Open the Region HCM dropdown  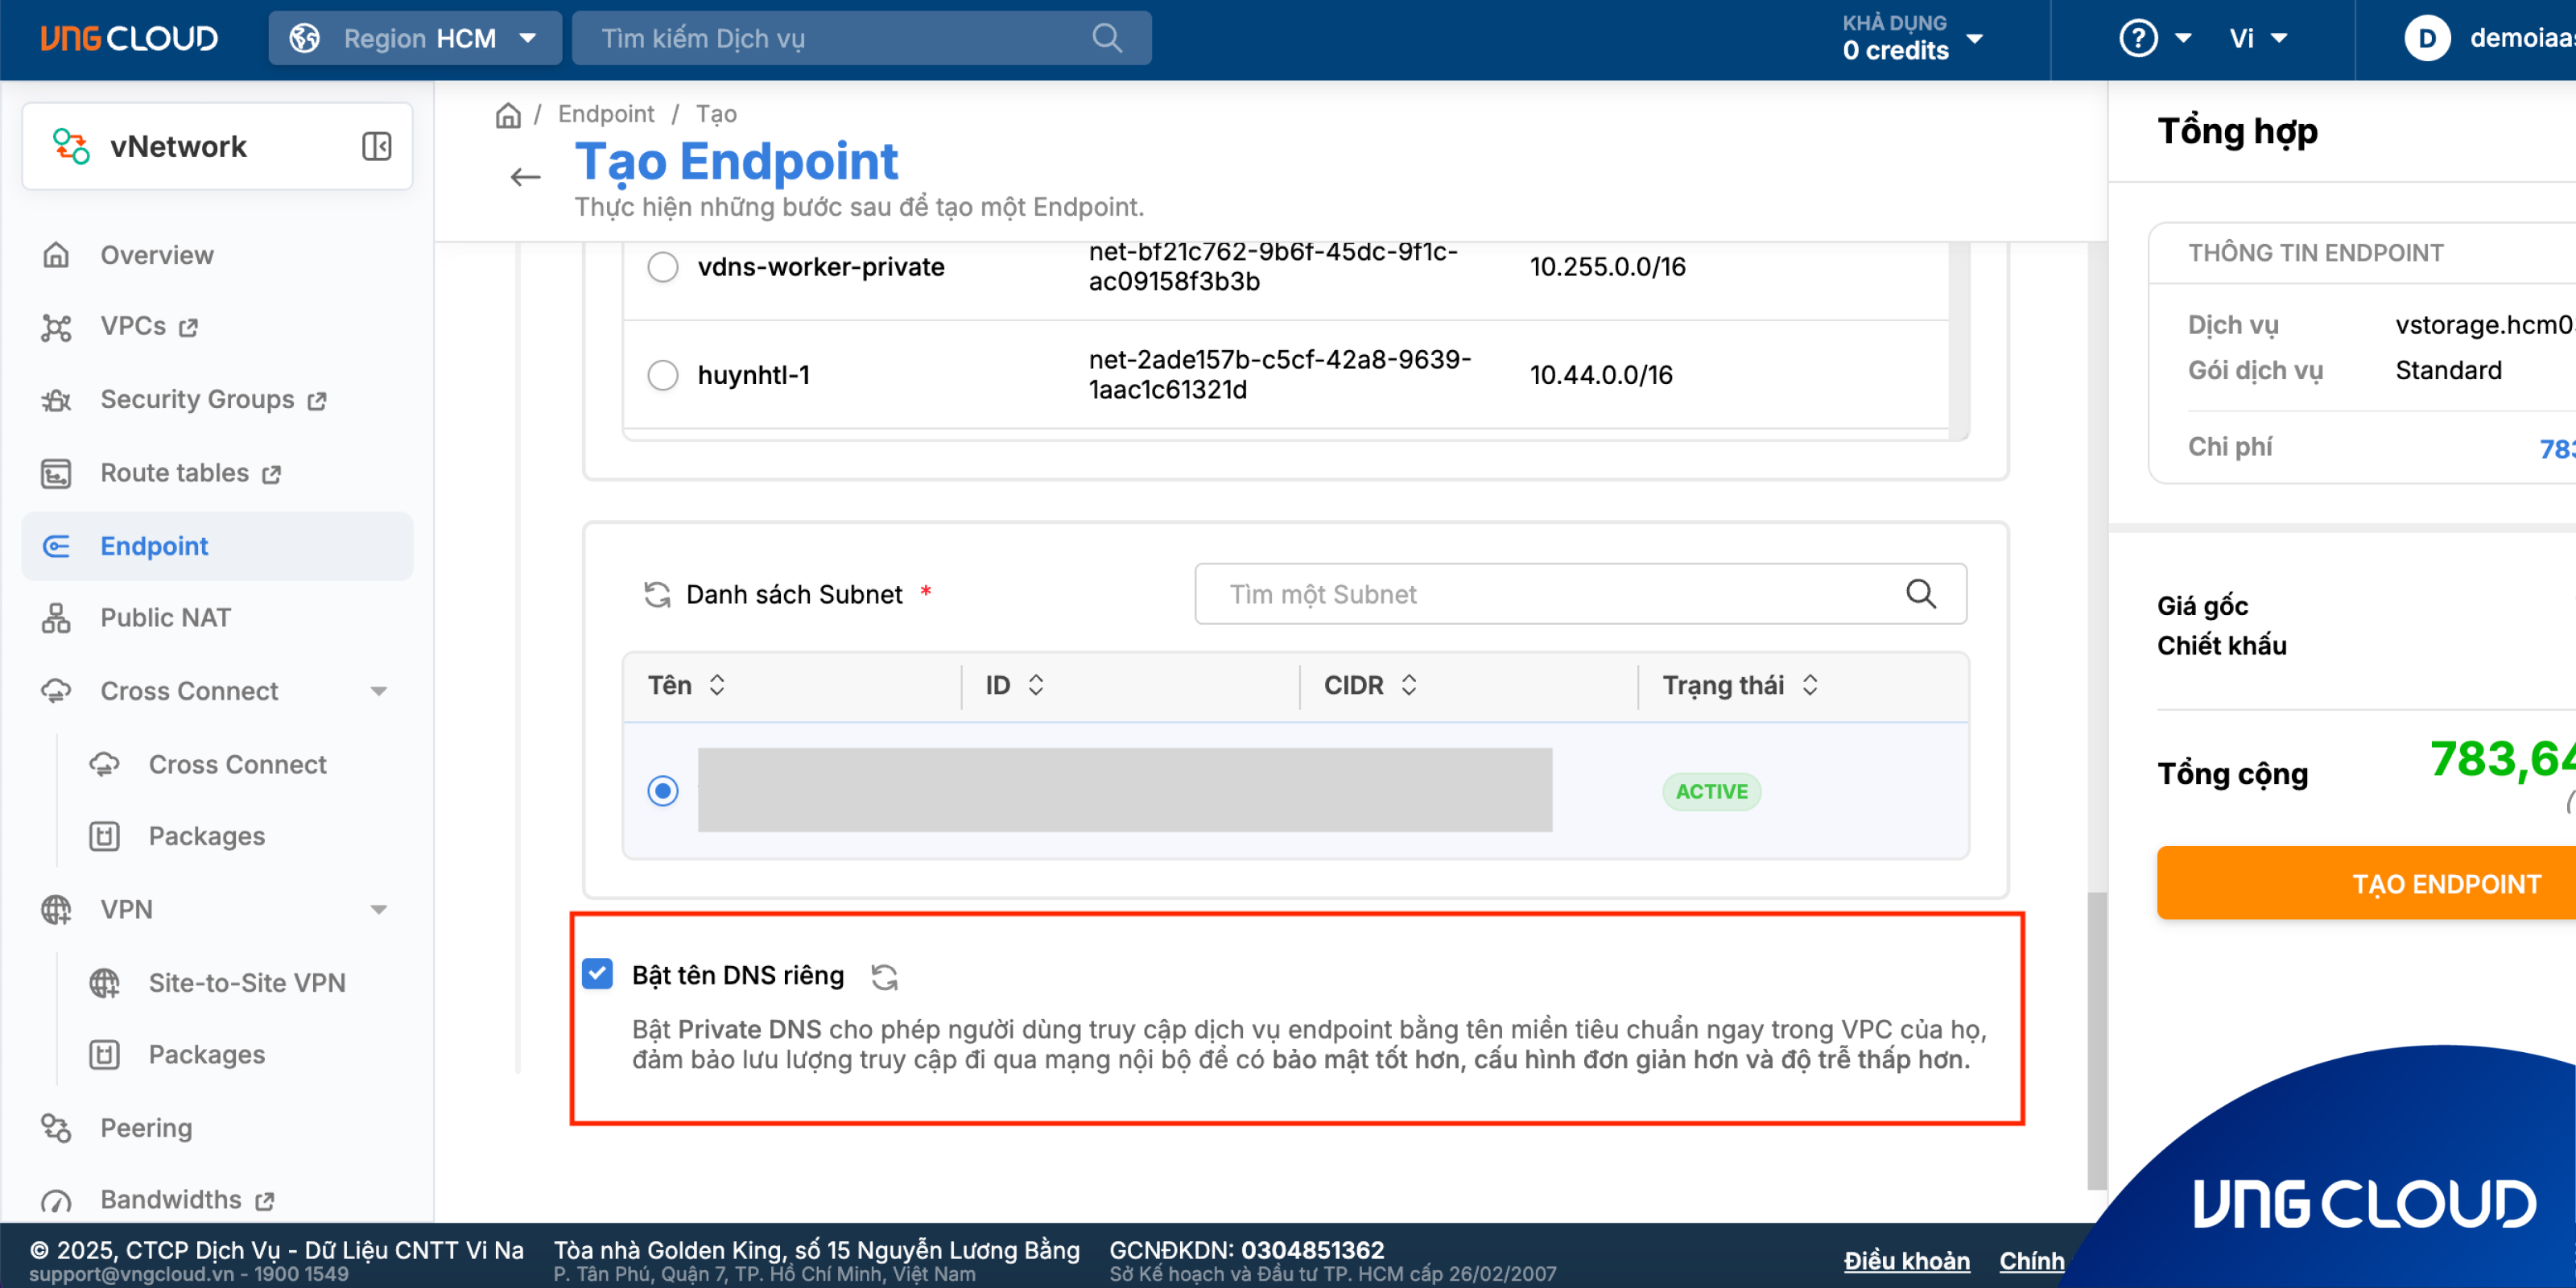(x=415, y=38)
